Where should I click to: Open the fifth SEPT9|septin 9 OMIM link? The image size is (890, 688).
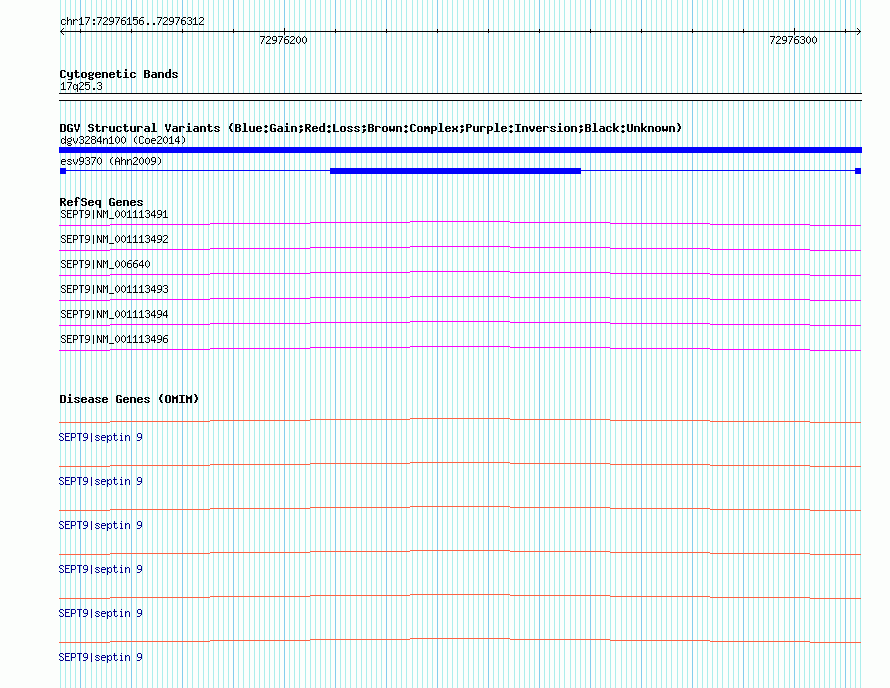(100, 614)
